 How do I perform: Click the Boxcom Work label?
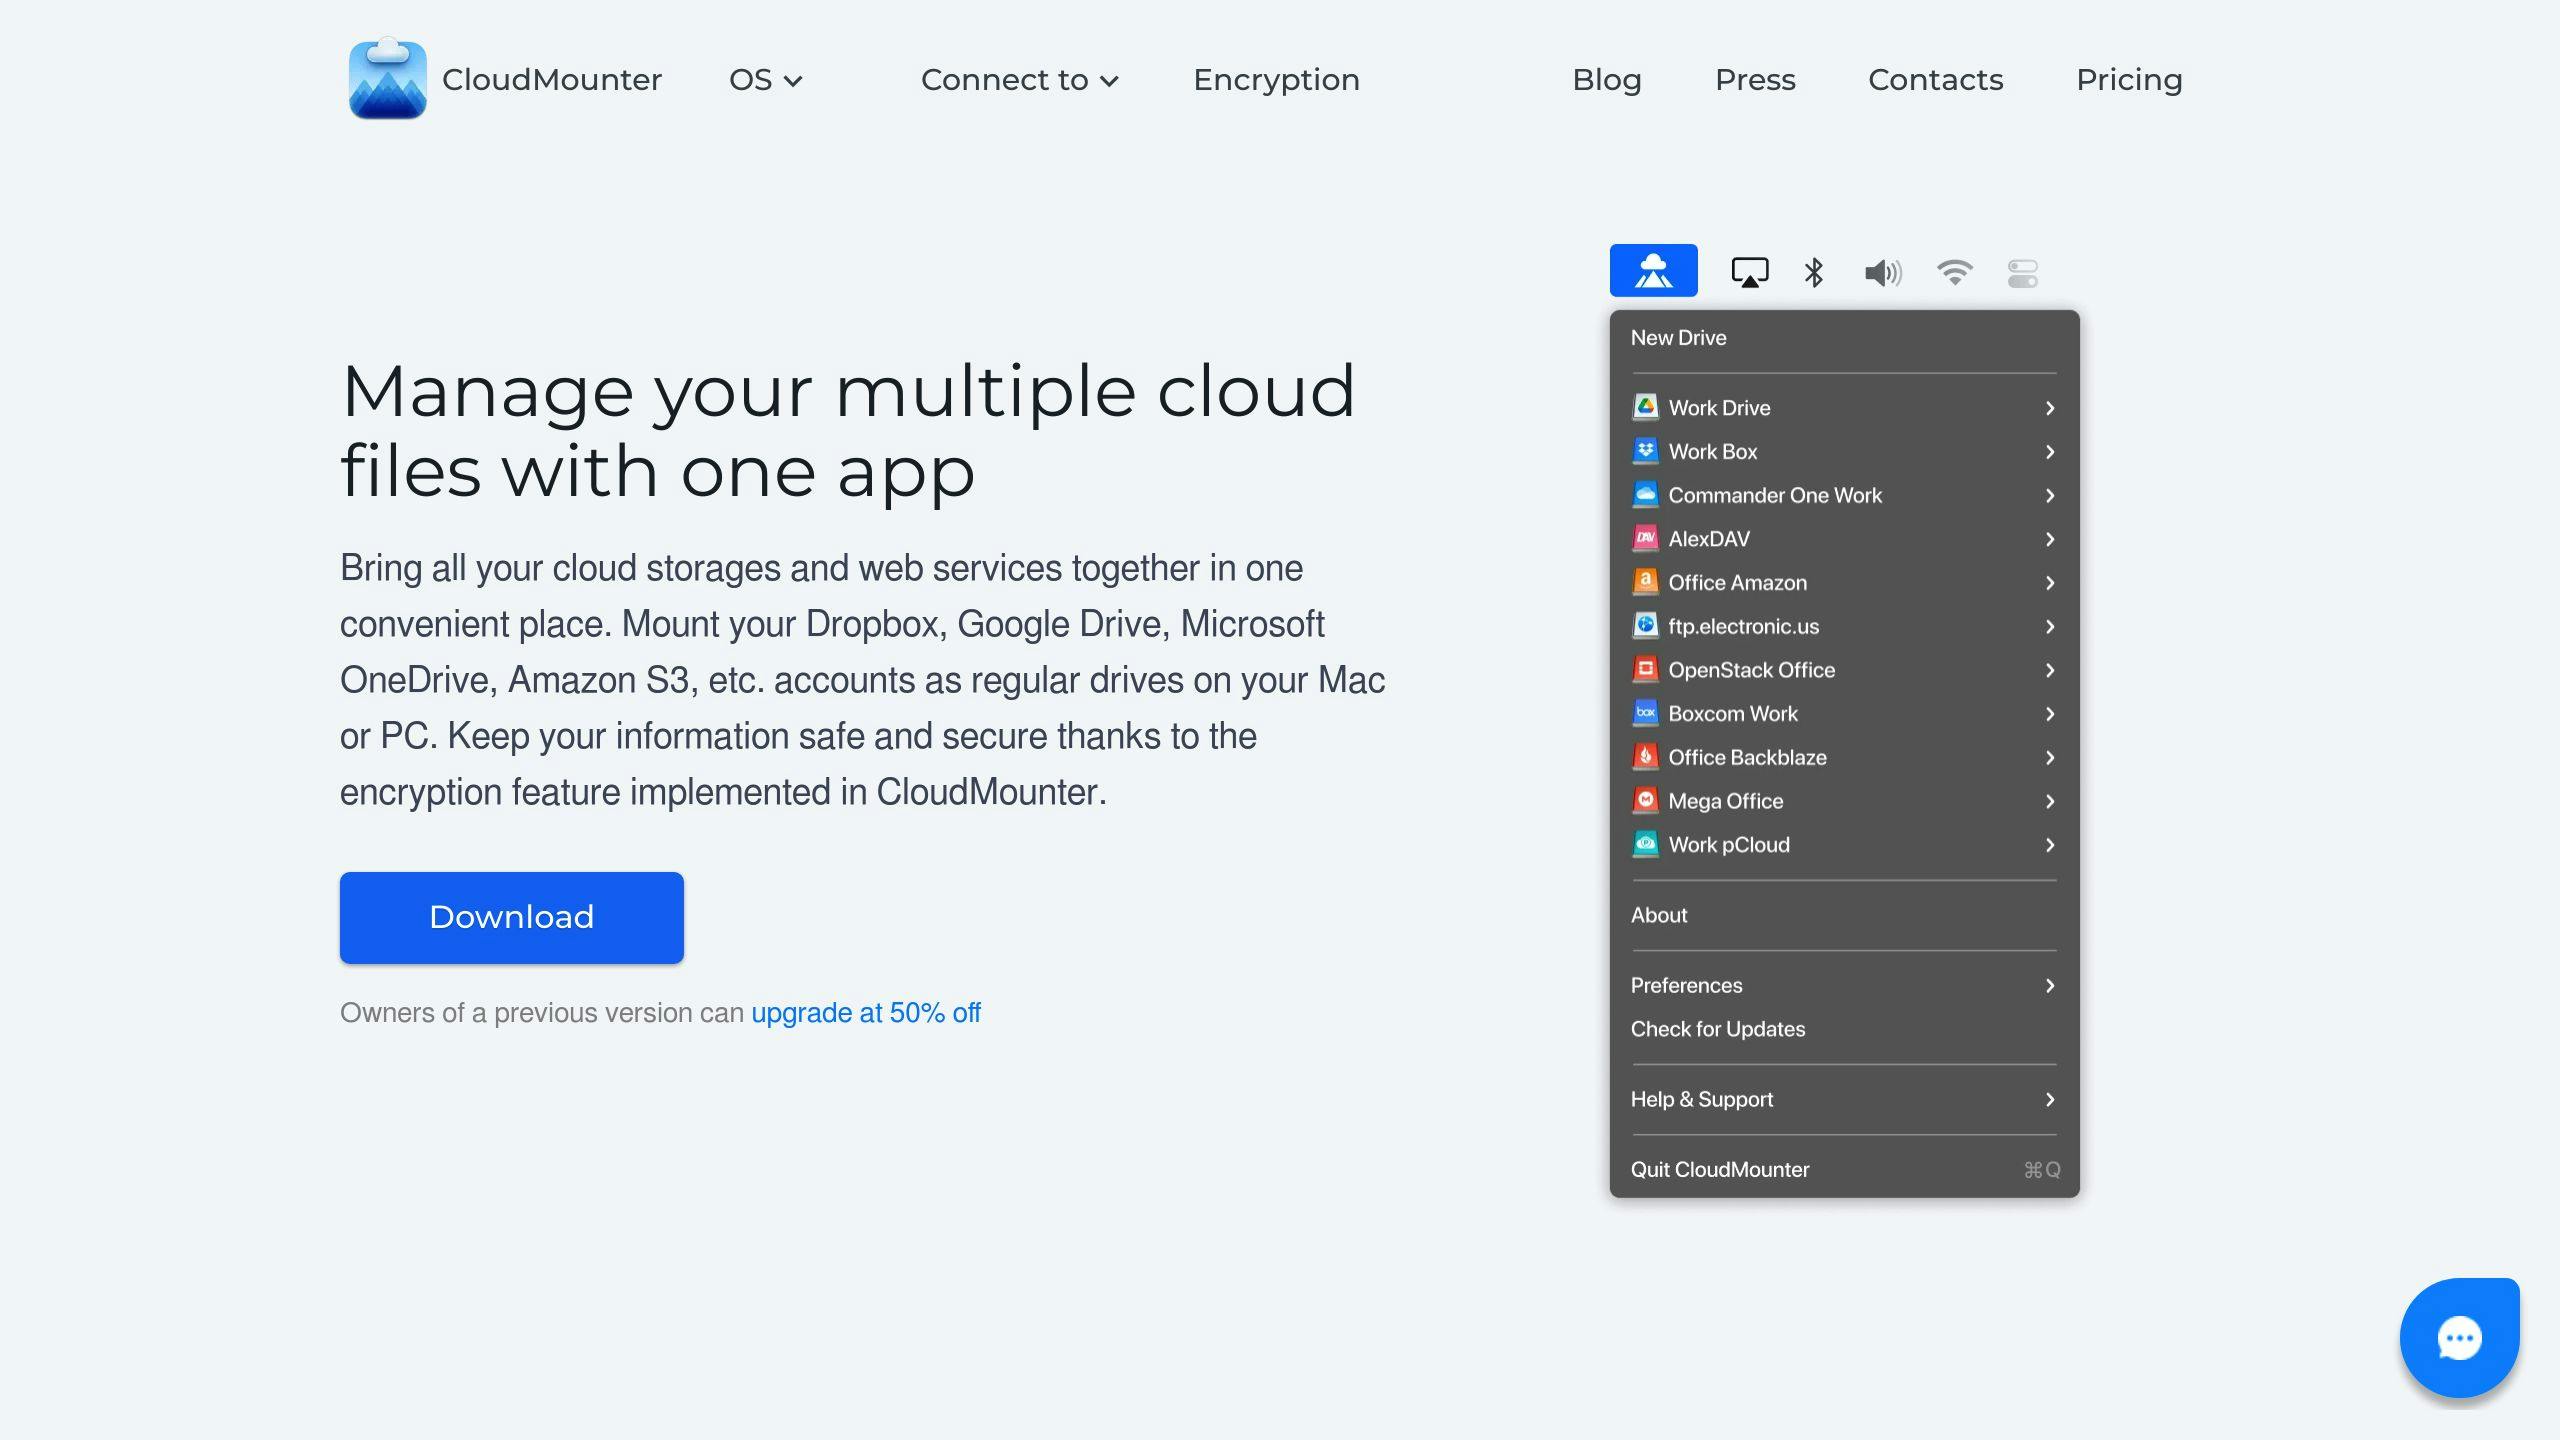(x=1733, y=714)
